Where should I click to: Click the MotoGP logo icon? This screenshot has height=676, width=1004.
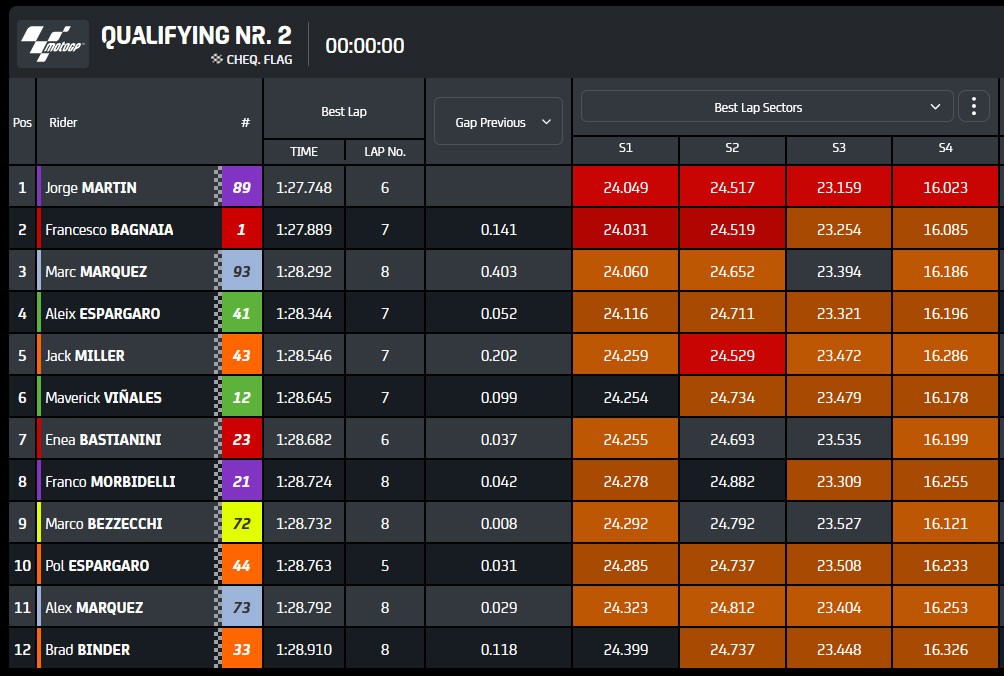click(x=53, y=44)
